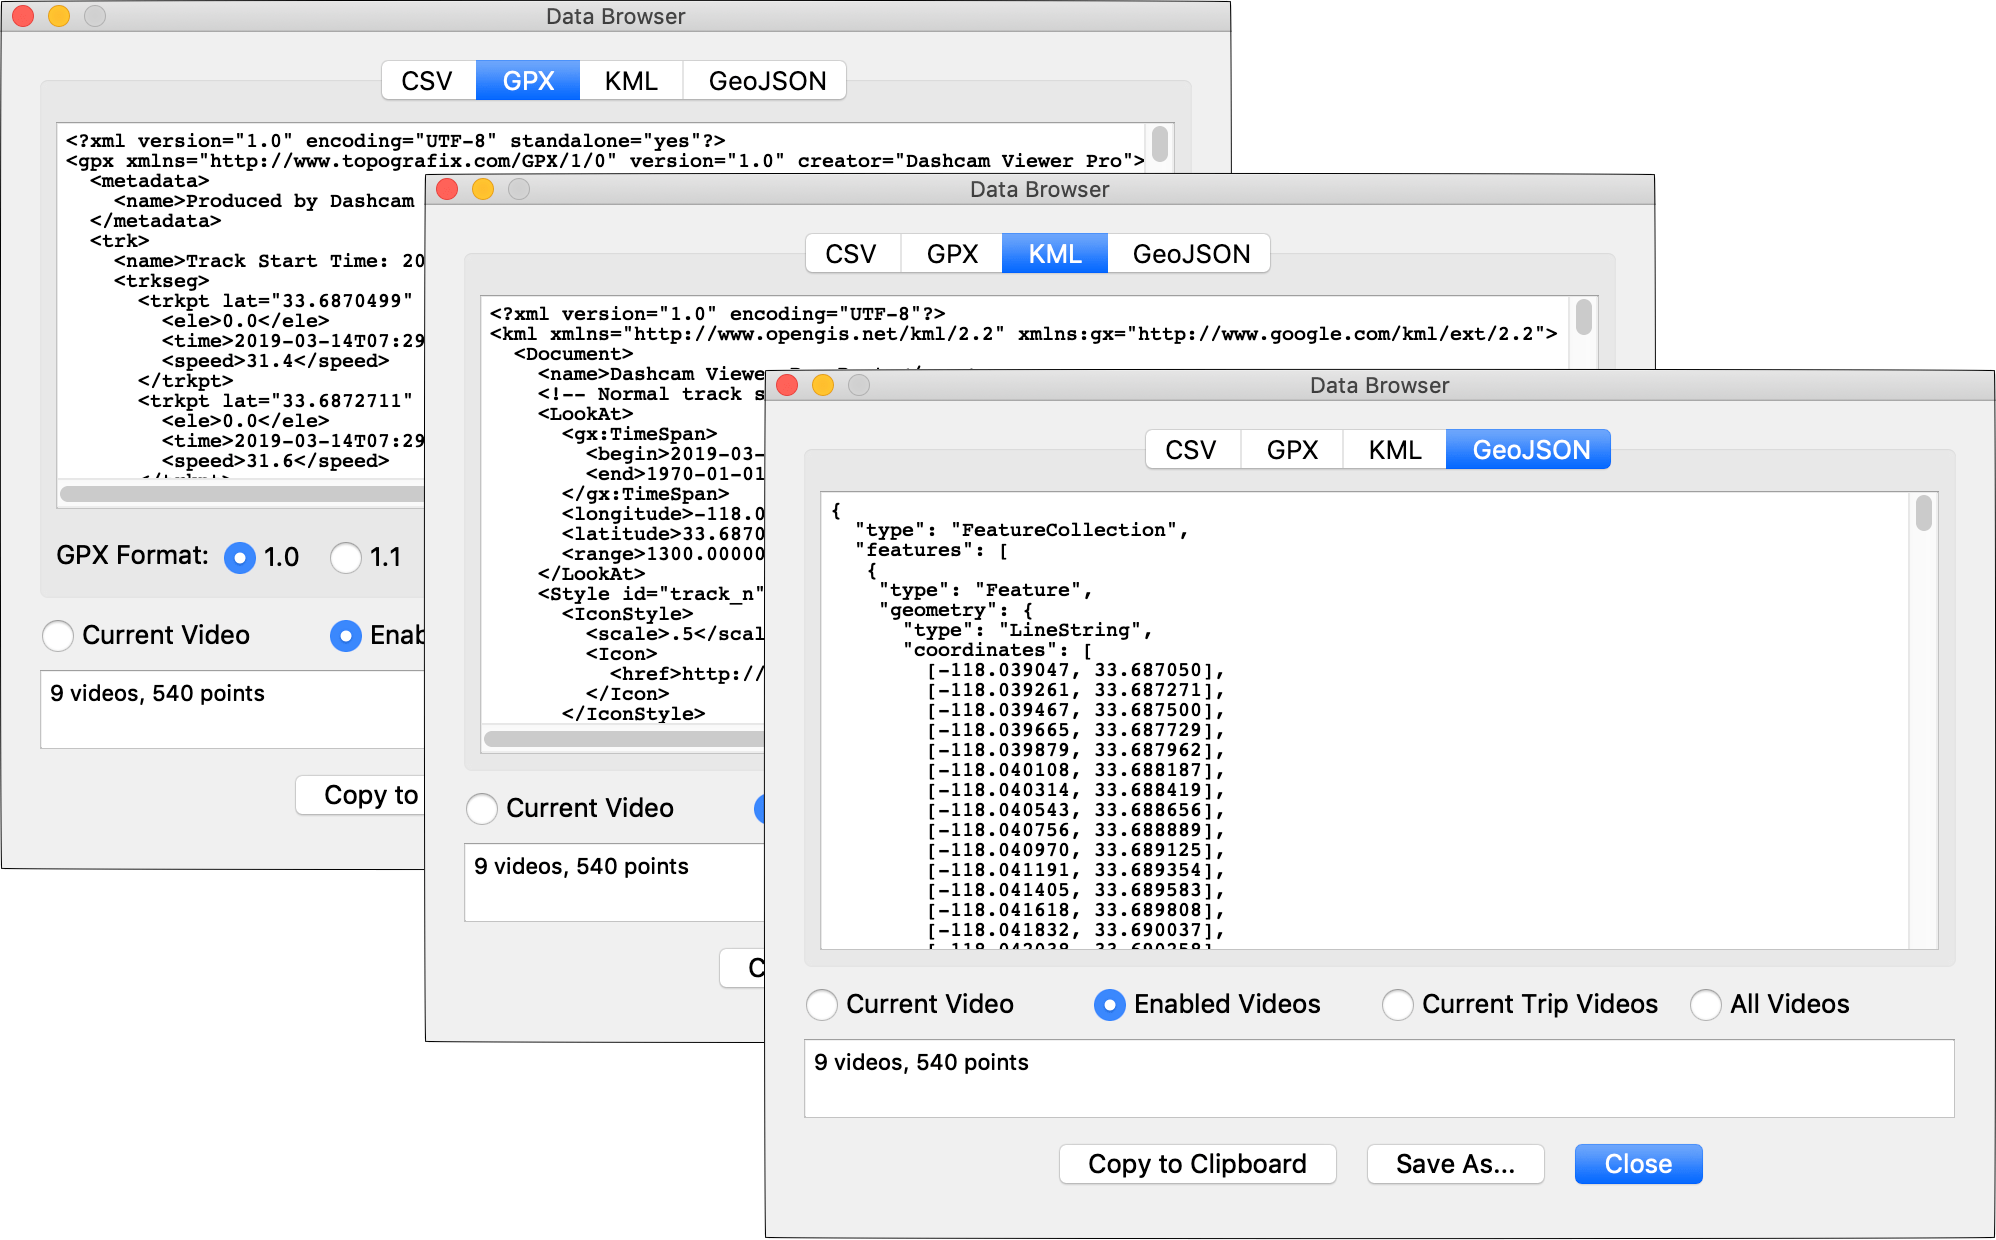Switch to CSV tab in GeoJSON window
This screenshot has width=1996, height=1240.
[x=1191, y=450]
